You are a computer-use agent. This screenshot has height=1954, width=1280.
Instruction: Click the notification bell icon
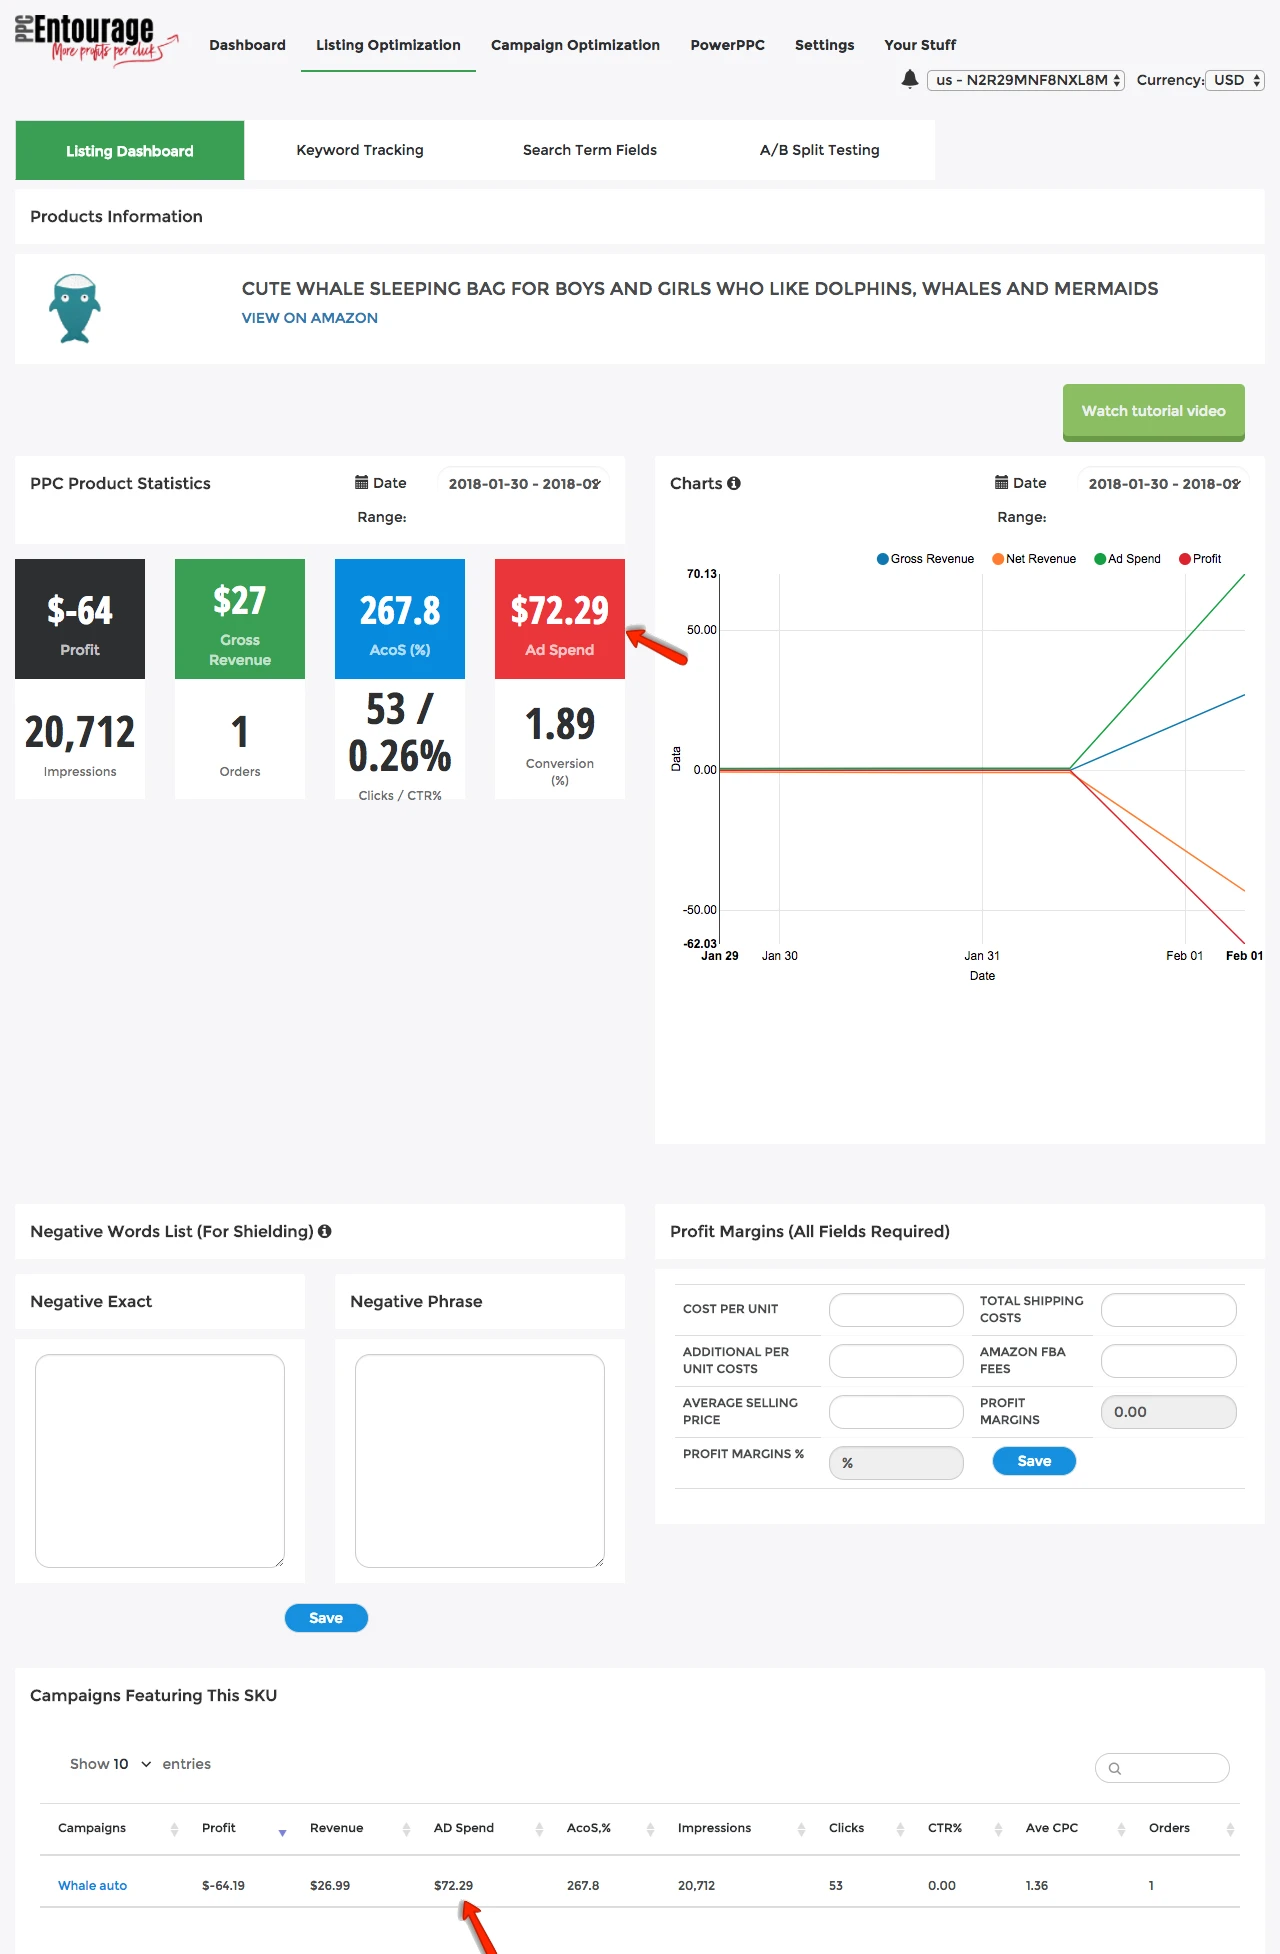910,79
